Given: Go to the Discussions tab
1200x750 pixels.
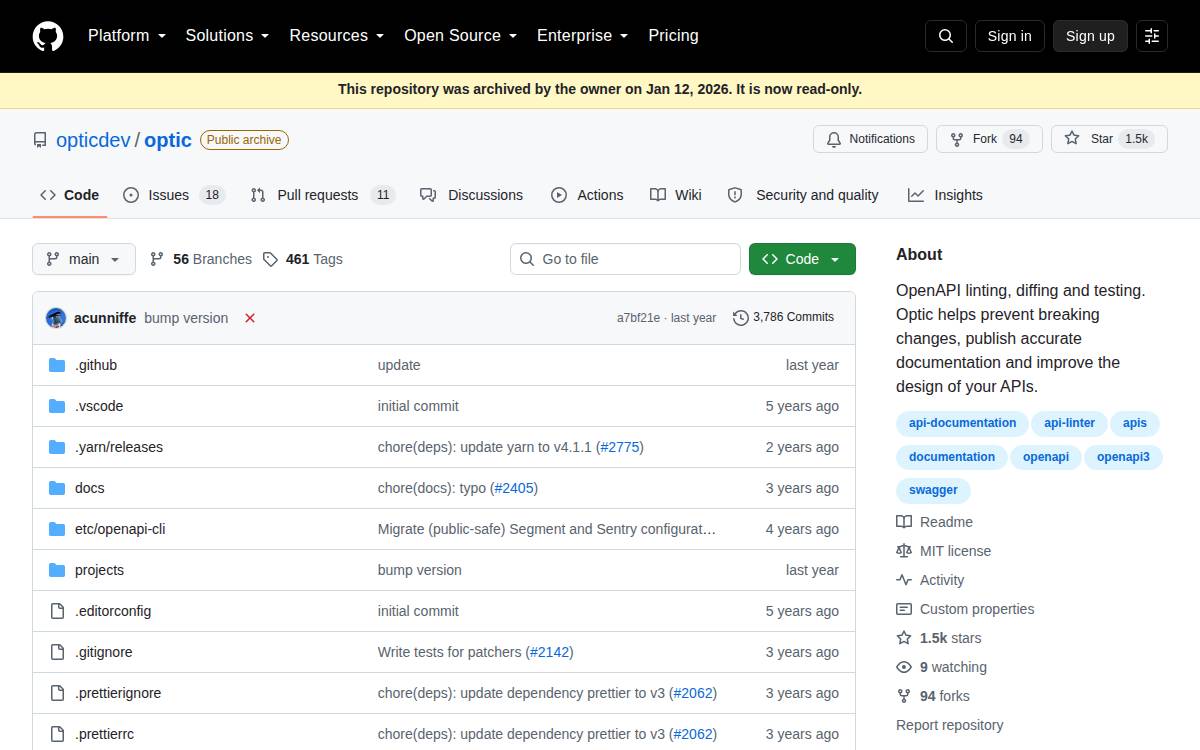Looking at the screenshot, I should 472,195.
